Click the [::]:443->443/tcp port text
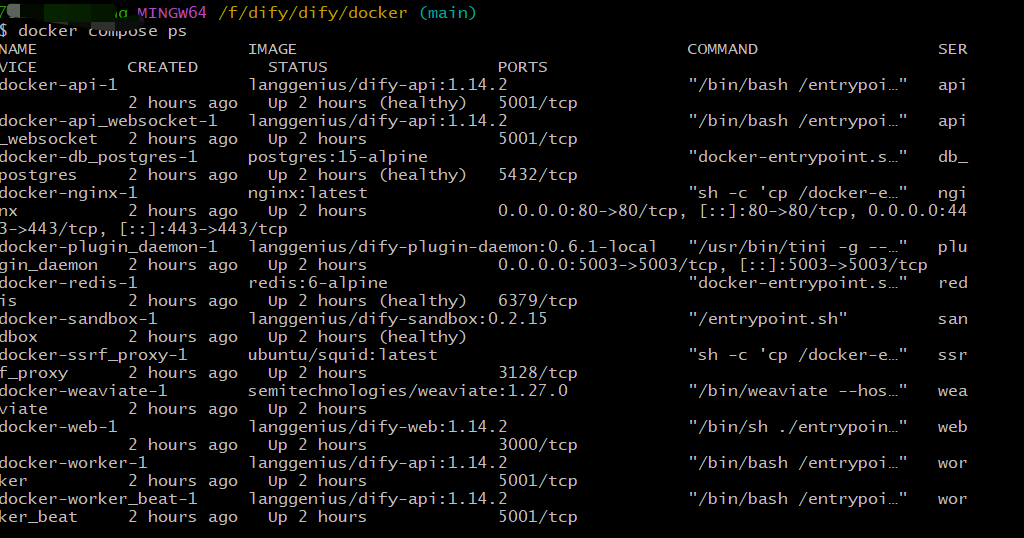 click(204, 229)
